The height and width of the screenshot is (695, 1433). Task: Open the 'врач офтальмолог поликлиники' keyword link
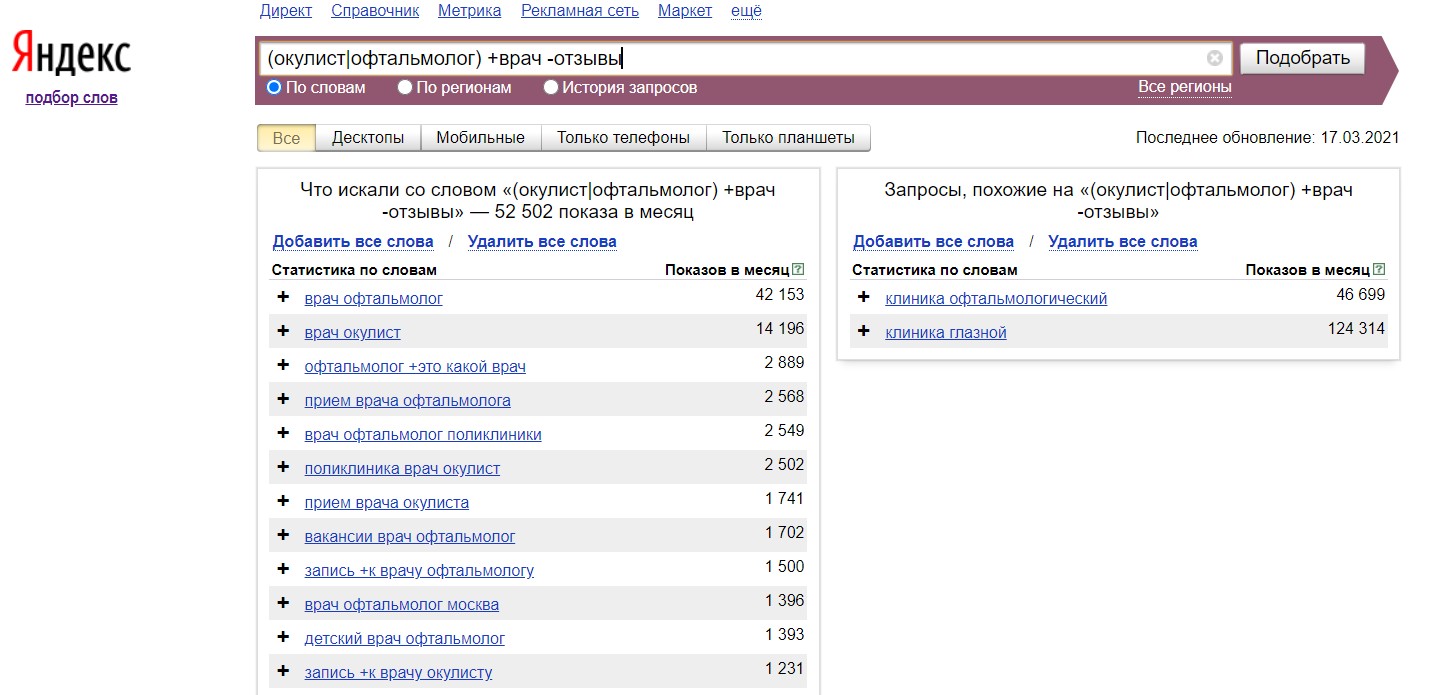click(423, 434)
